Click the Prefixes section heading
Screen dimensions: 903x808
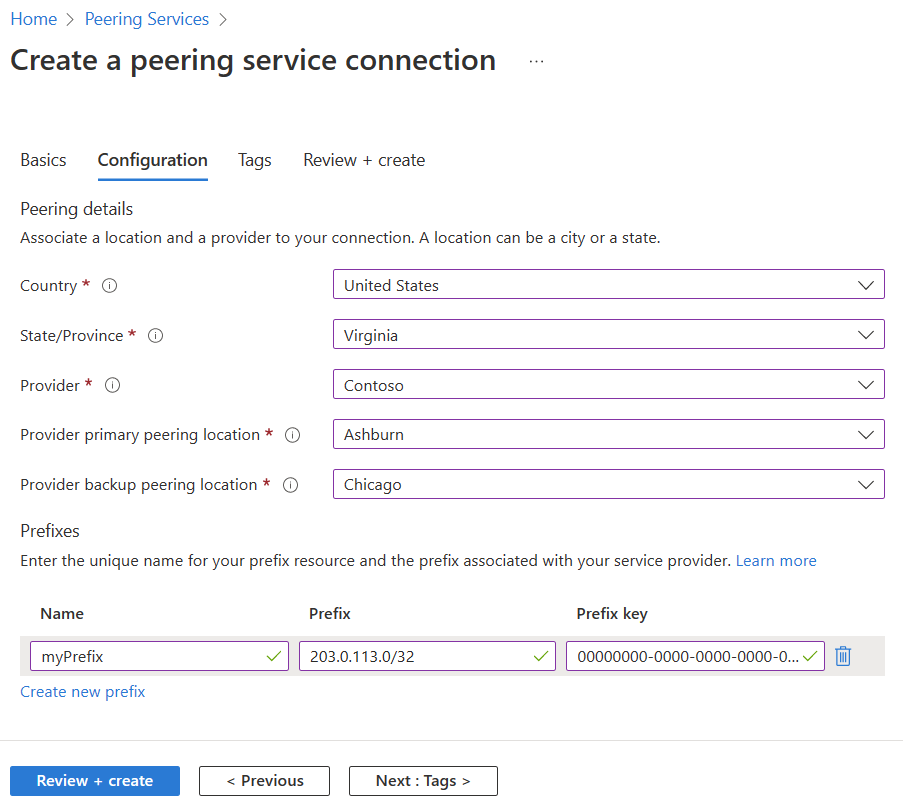pos(50,531)
